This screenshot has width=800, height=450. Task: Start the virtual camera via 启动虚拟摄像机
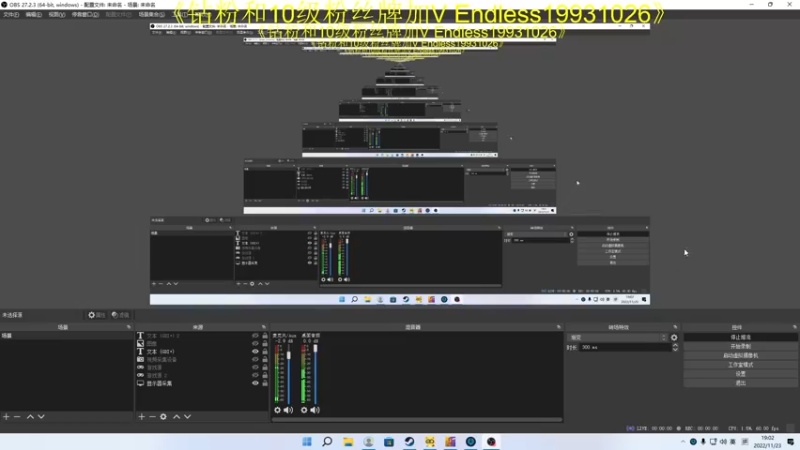pyautogui.click(x=740, y=356)
